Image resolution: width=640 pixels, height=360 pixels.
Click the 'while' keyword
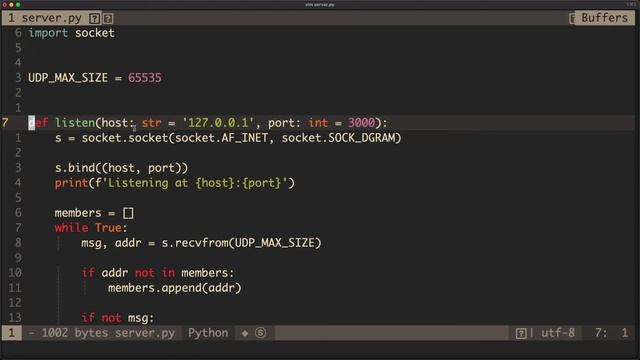(71, 228)
